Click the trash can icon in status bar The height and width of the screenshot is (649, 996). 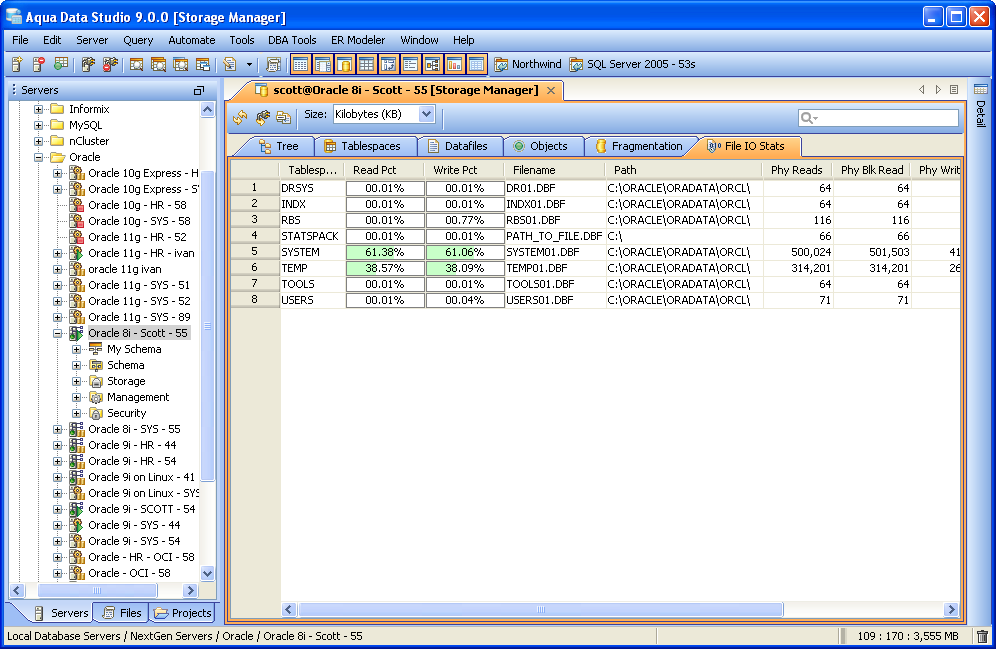pos(982,636)
